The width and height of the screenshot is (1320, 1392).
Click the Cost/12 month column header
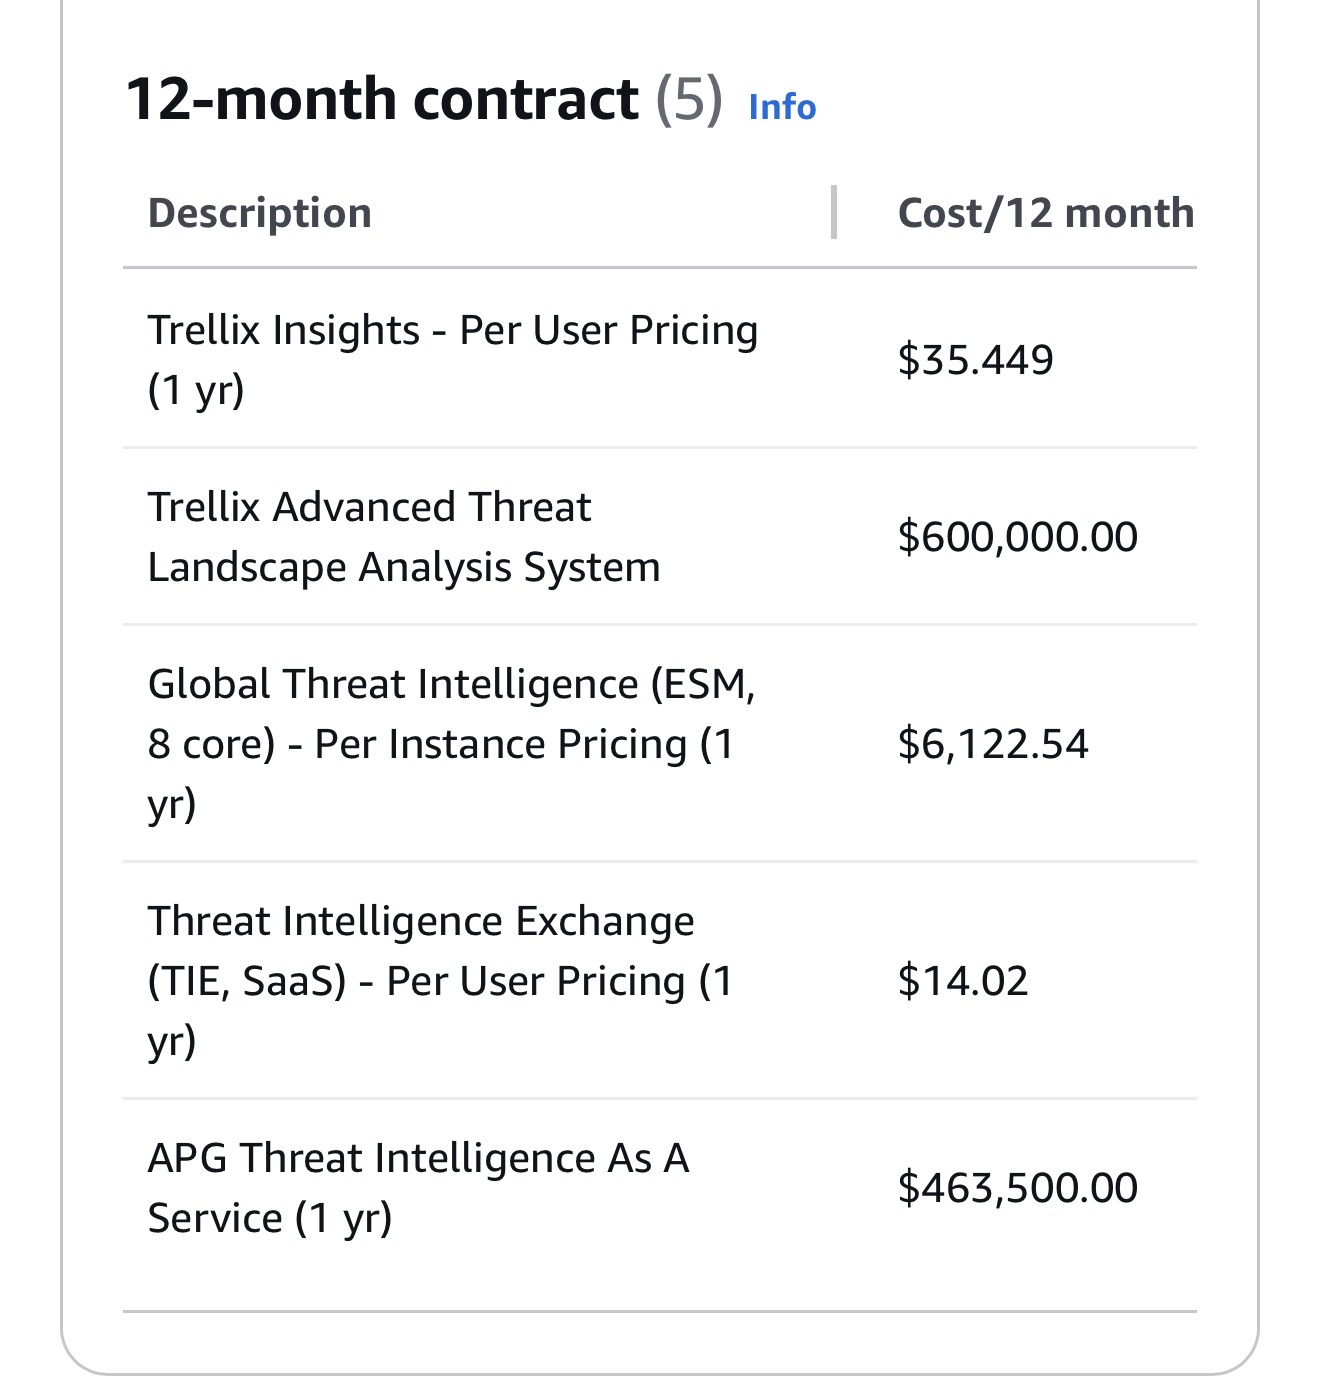(1046, 213)
